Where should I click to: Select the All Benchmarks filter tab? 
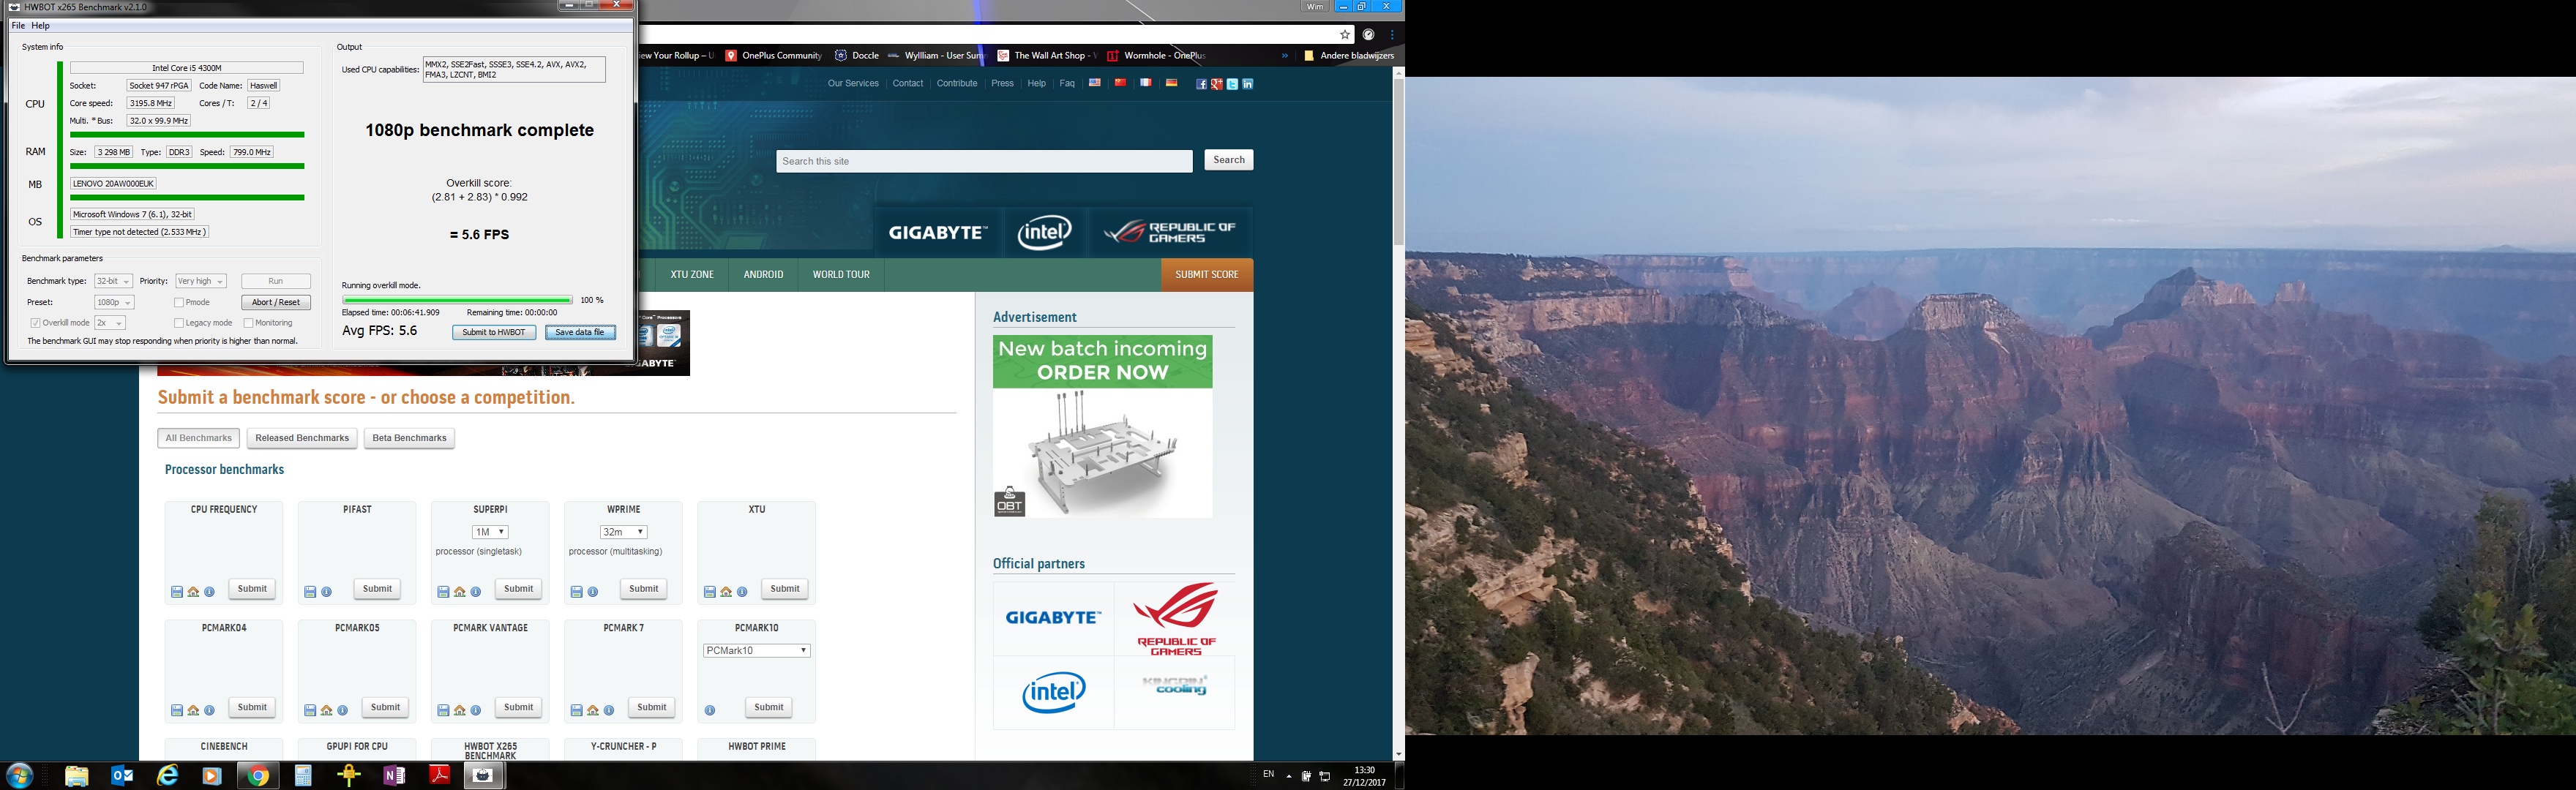(x=199, y=438)
